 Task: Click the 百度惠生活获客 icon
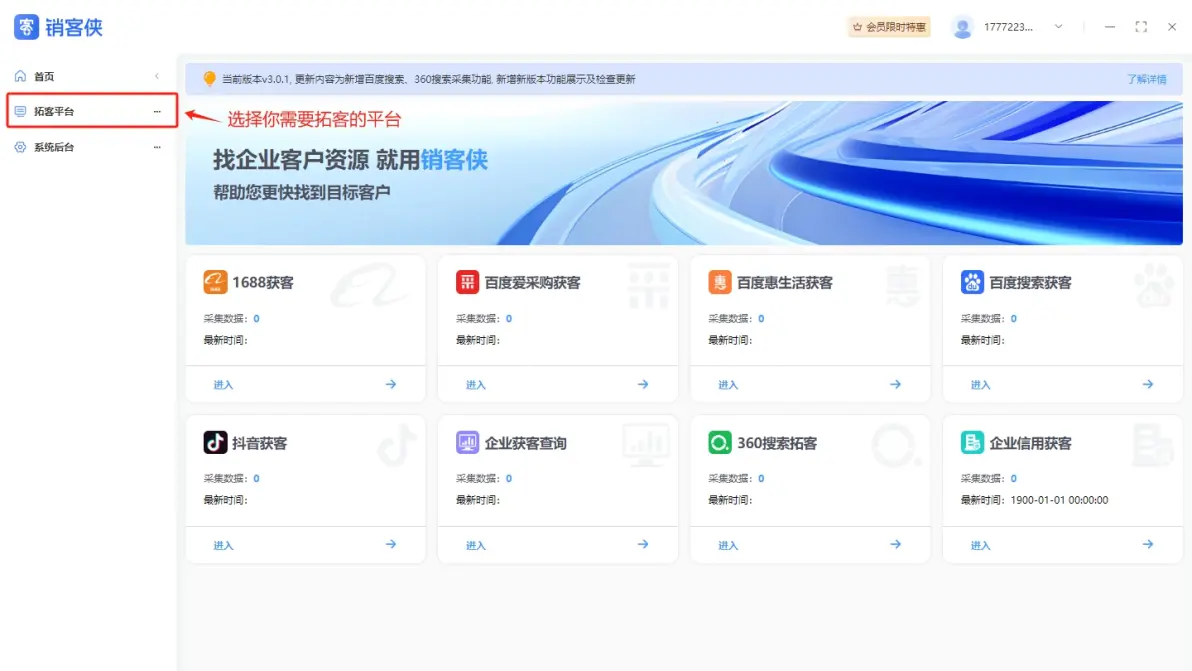[720, 282]
